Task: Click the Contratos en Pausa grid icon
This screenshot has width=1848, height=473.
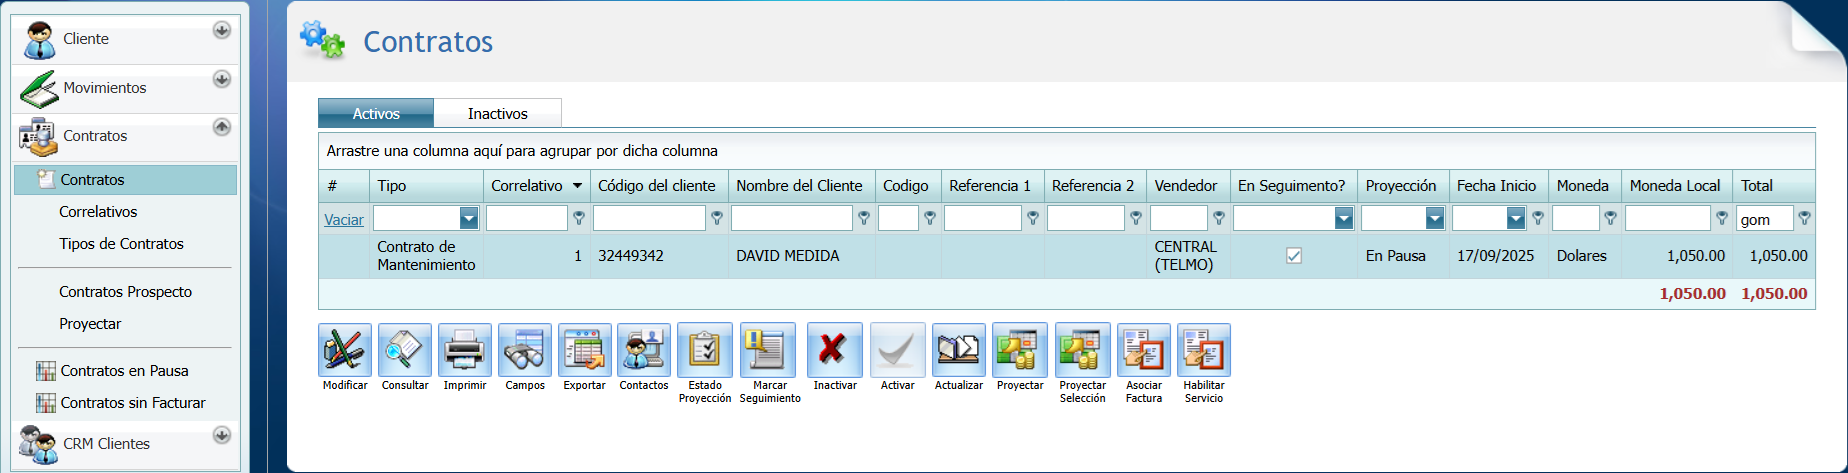Action: pyautogui.click(x=46, y=371)
